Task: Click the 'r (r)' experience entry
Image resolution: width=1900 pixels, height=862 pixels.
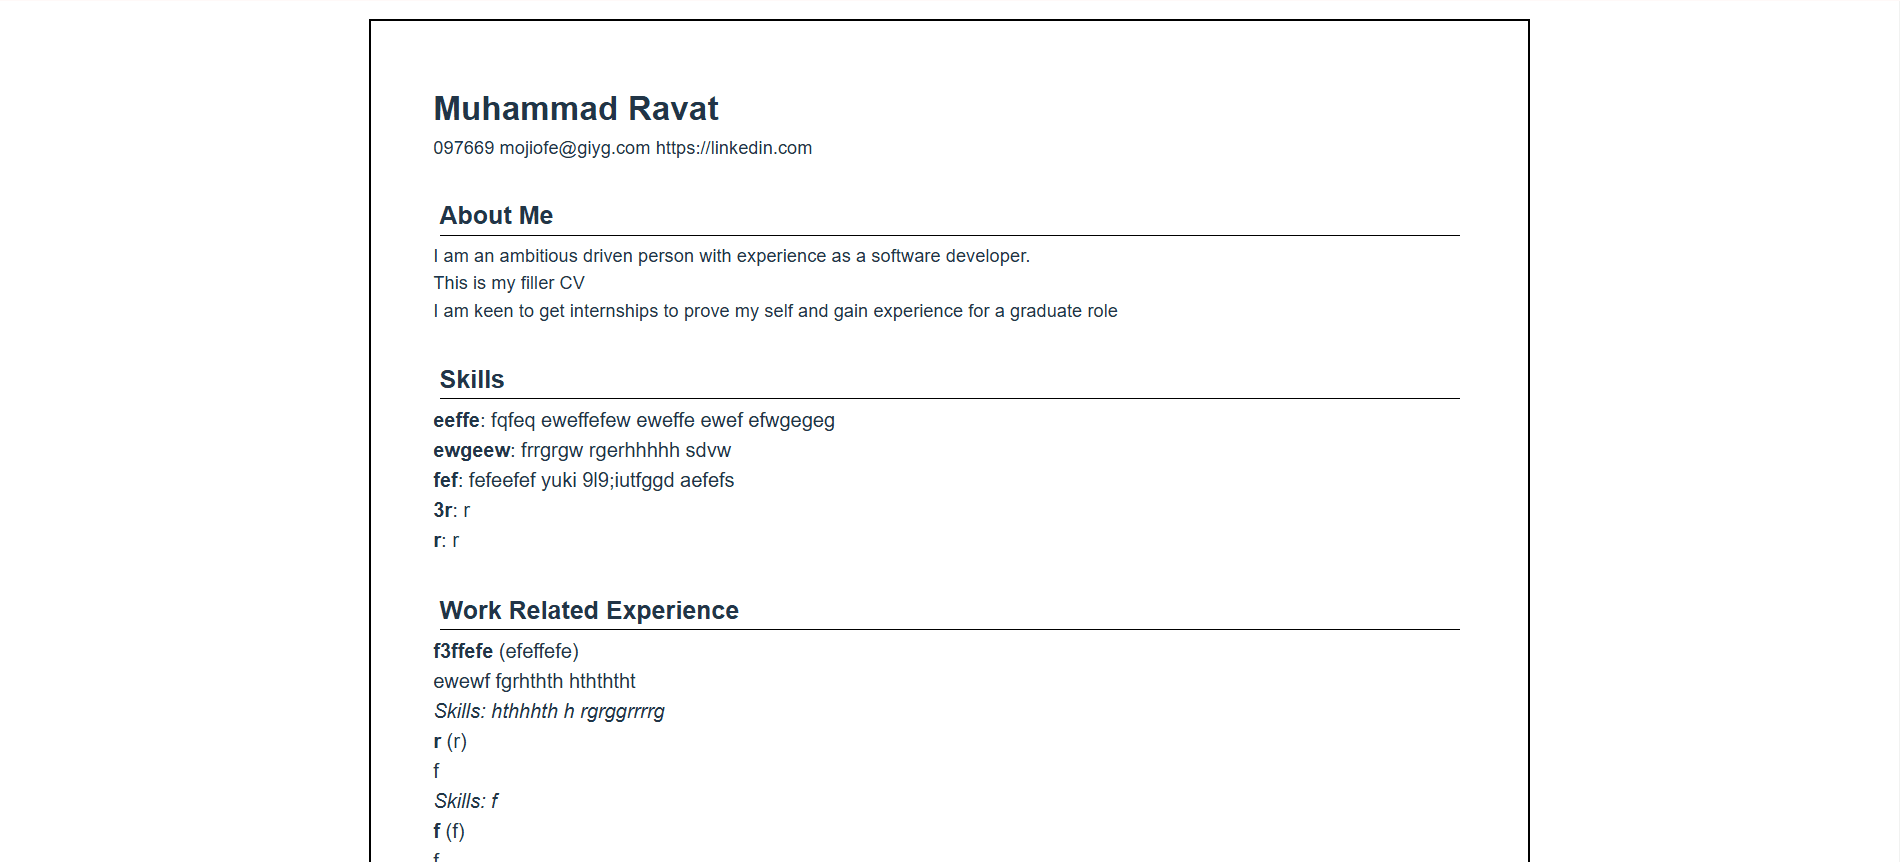Action: 450,742
